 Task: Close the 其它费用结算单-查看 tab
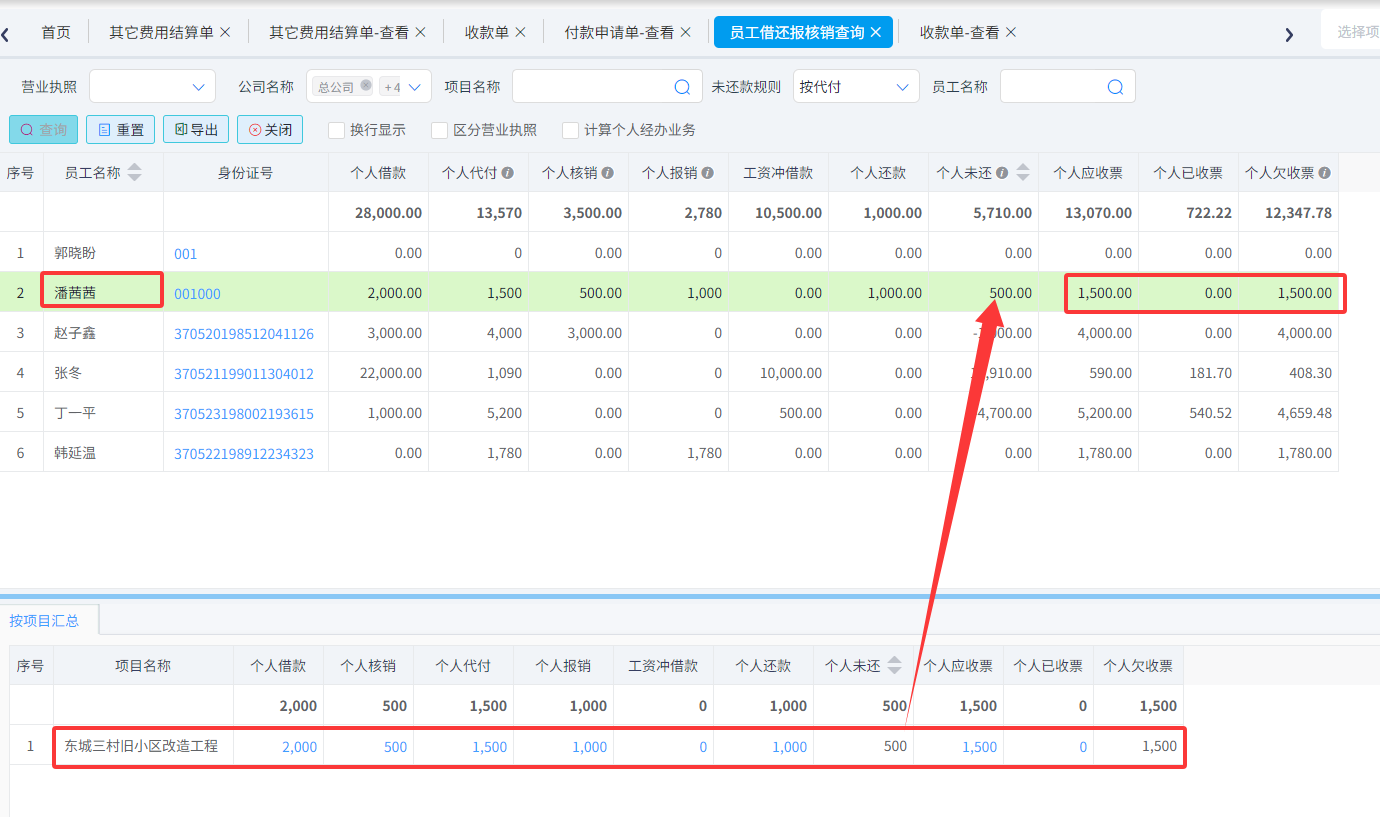tap(420, 32)
